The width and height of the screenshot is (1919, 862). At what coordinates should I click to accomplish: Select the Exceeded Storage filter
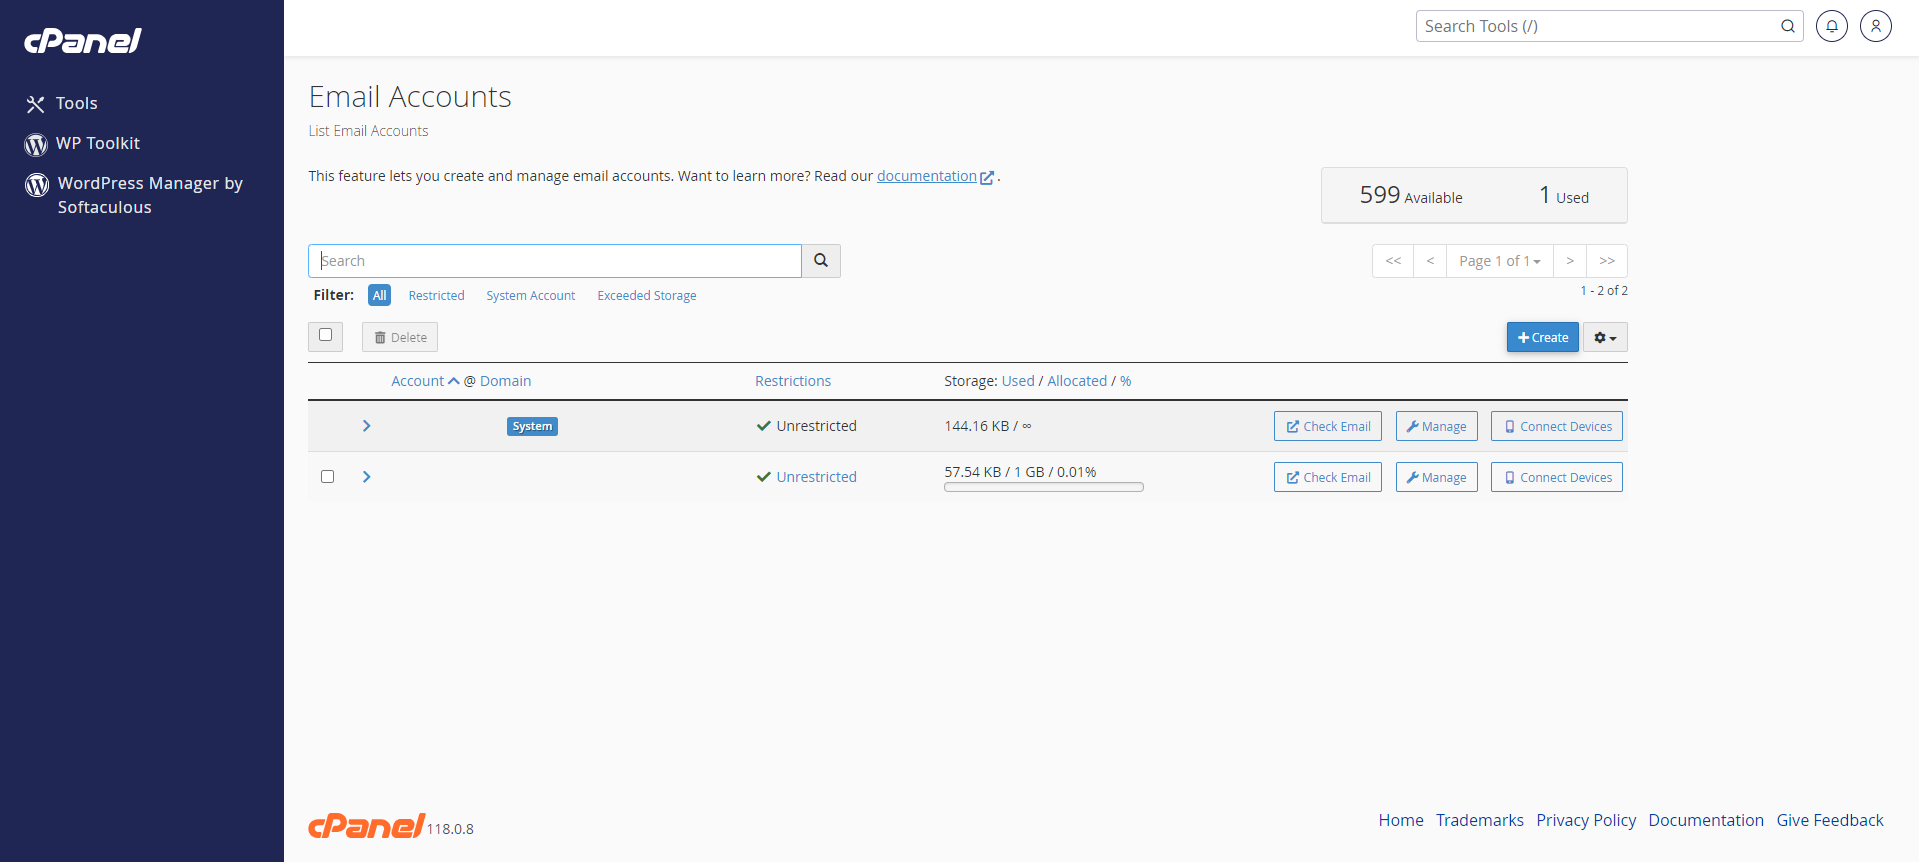tap(647, 295)
